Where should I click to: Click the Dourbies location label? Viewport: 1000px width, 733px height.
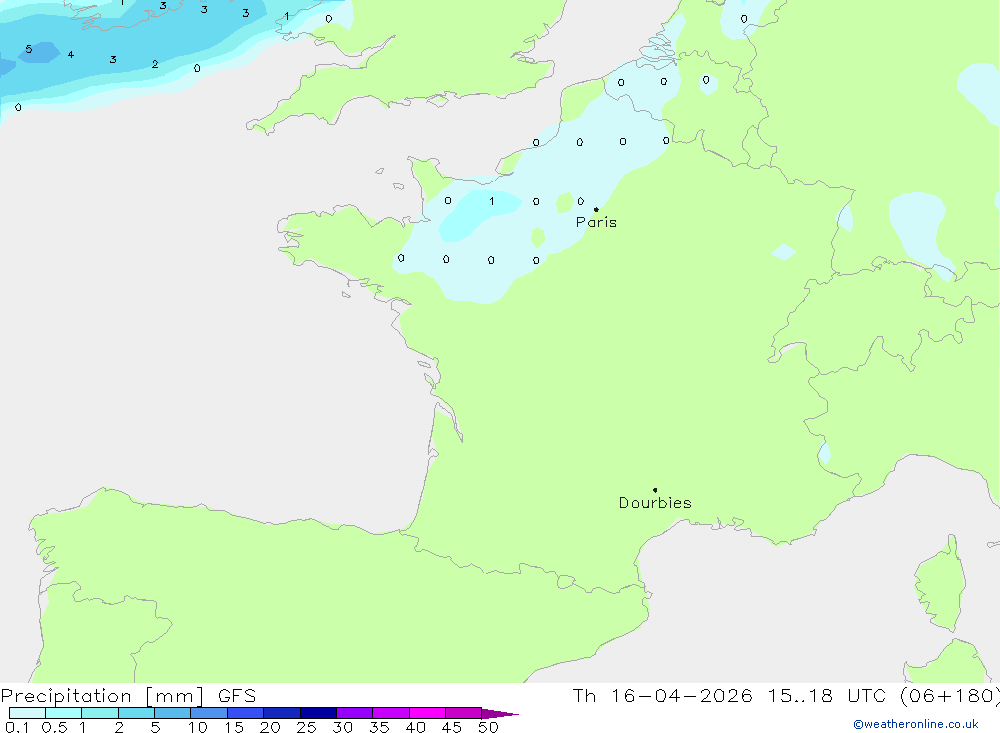655,503
